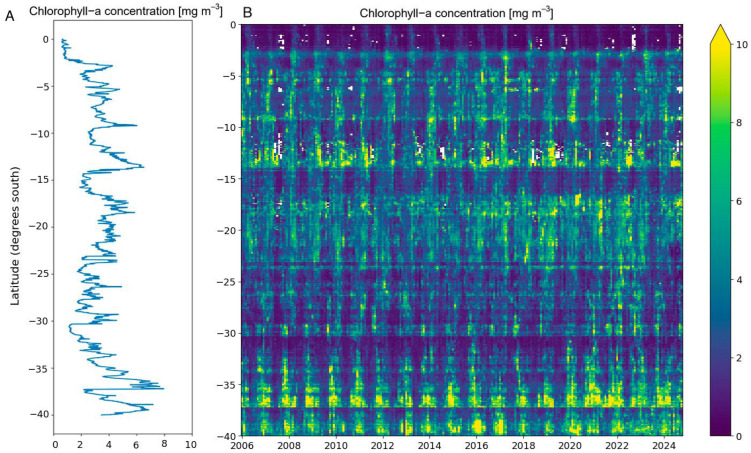Screen dimensions: 751x453
Task: Click panel B's latitude tick label −10
Action: click(227, 127)
